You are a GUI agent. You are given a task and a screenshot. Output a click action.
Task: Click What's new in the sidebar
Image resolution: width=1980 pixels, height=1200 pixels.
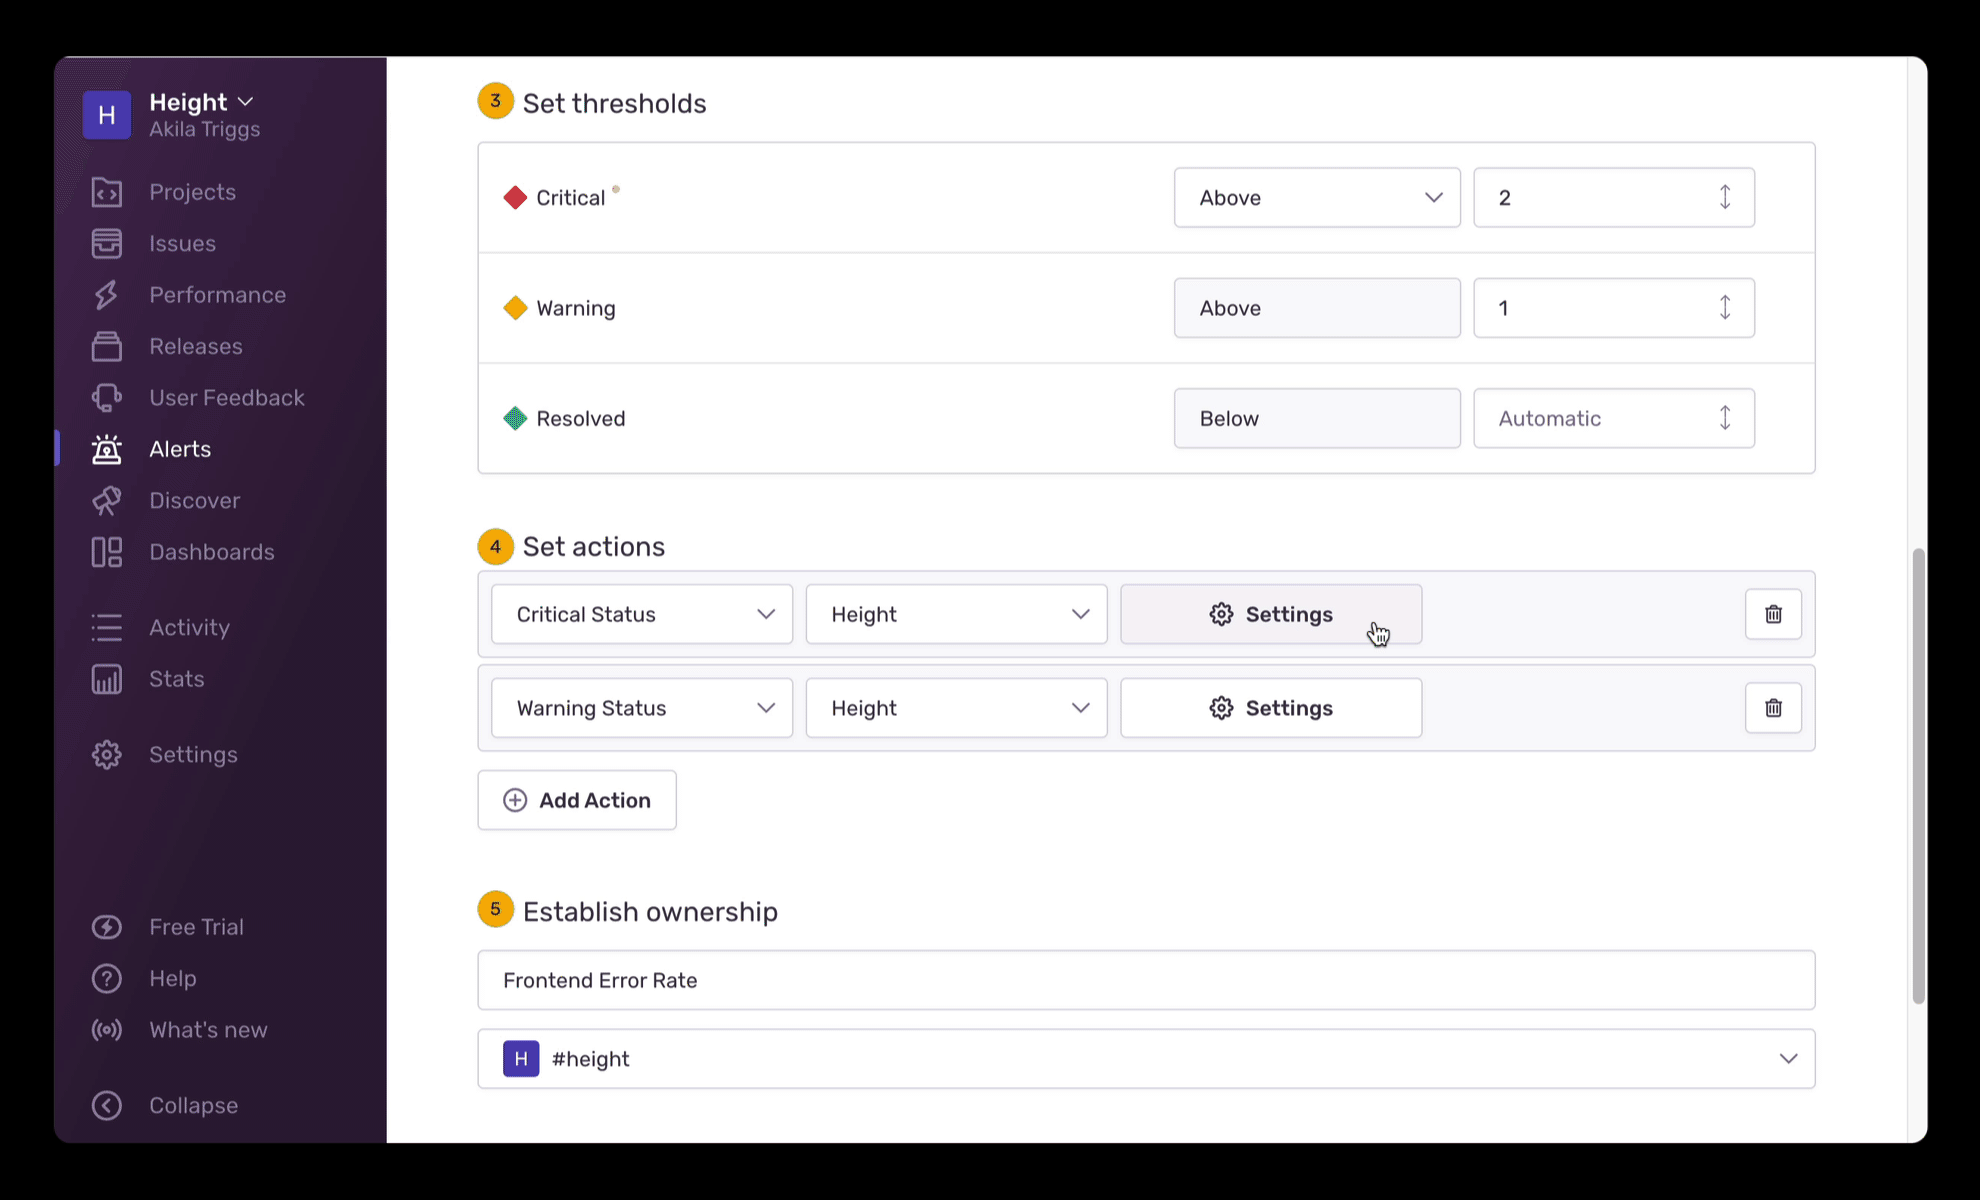coord(208,1030)
